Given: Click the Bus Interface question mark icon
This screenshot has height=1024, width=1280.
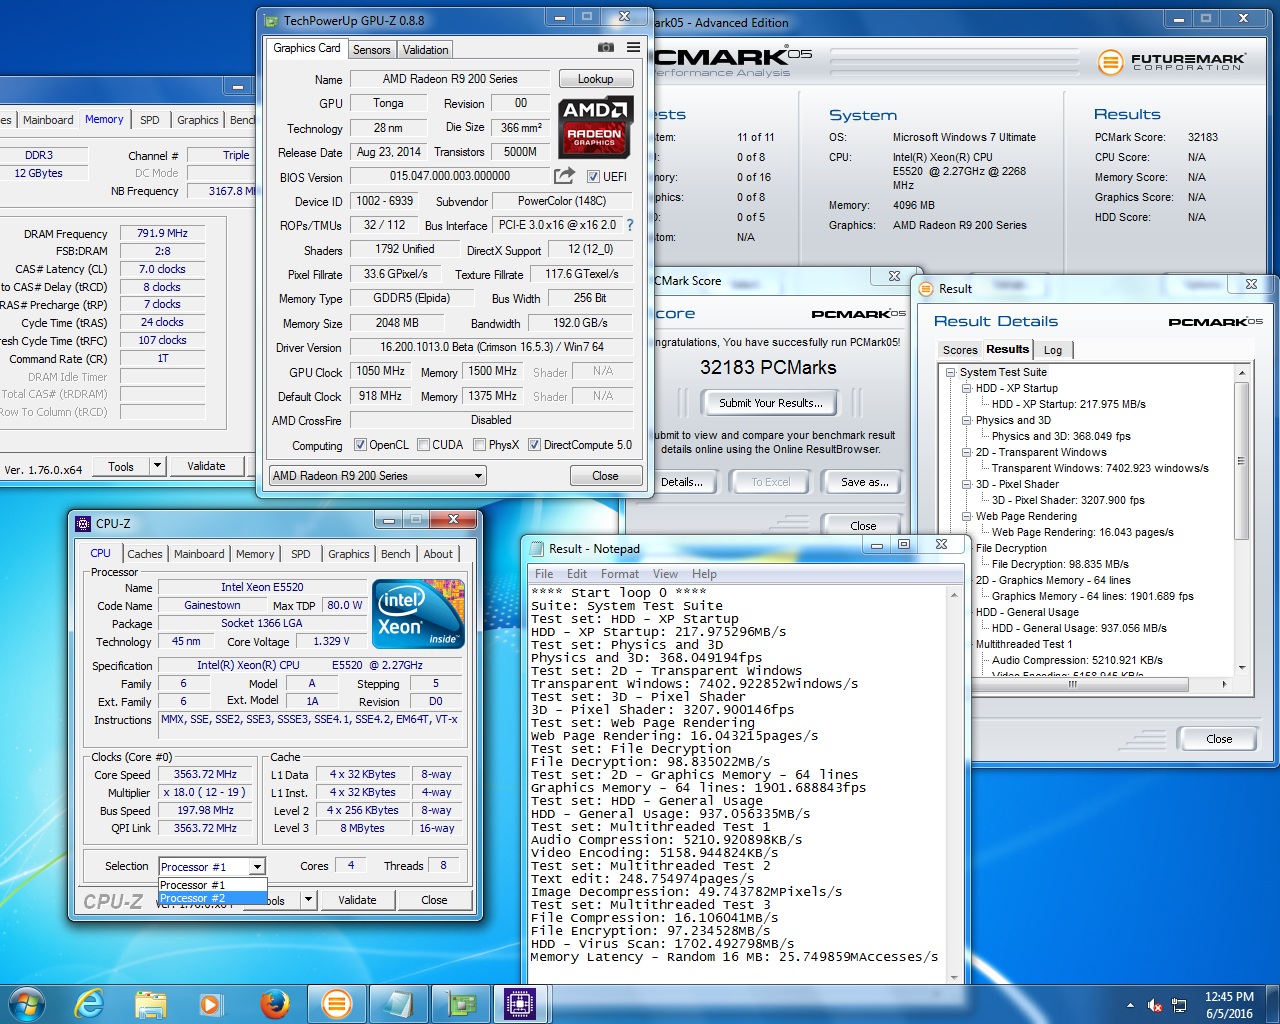Looking at the screenshot, I should [x=630, y=225].
